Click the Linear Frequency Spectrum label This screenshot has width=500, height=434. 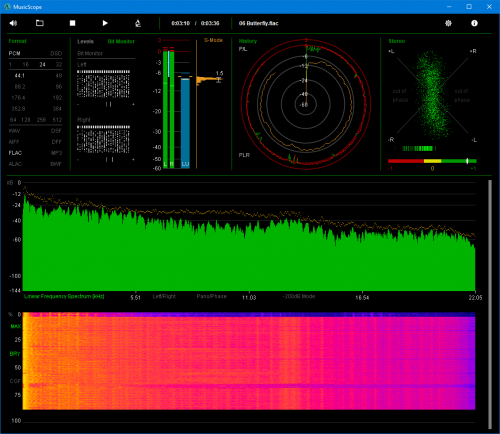pyautogui.click(x=64, y=296)
